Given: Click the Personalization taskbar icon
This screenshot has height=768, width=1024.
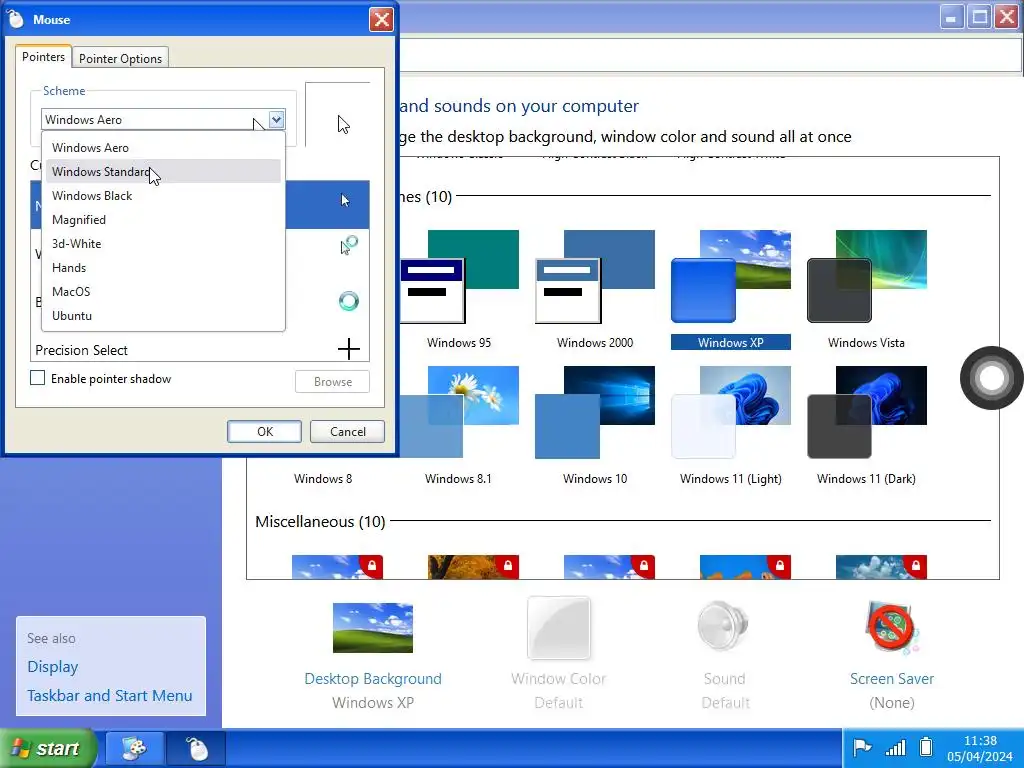Looking at the screenshot, I should (135, 748).
